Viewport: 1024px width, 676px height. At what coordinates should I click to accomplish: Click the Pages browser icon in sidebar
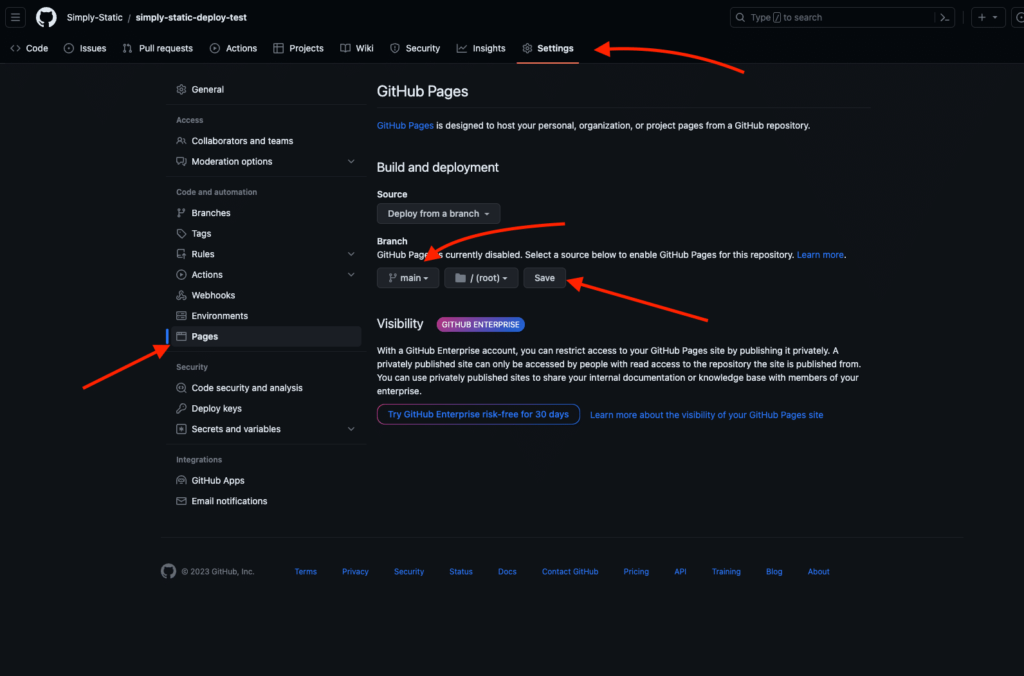181,336
